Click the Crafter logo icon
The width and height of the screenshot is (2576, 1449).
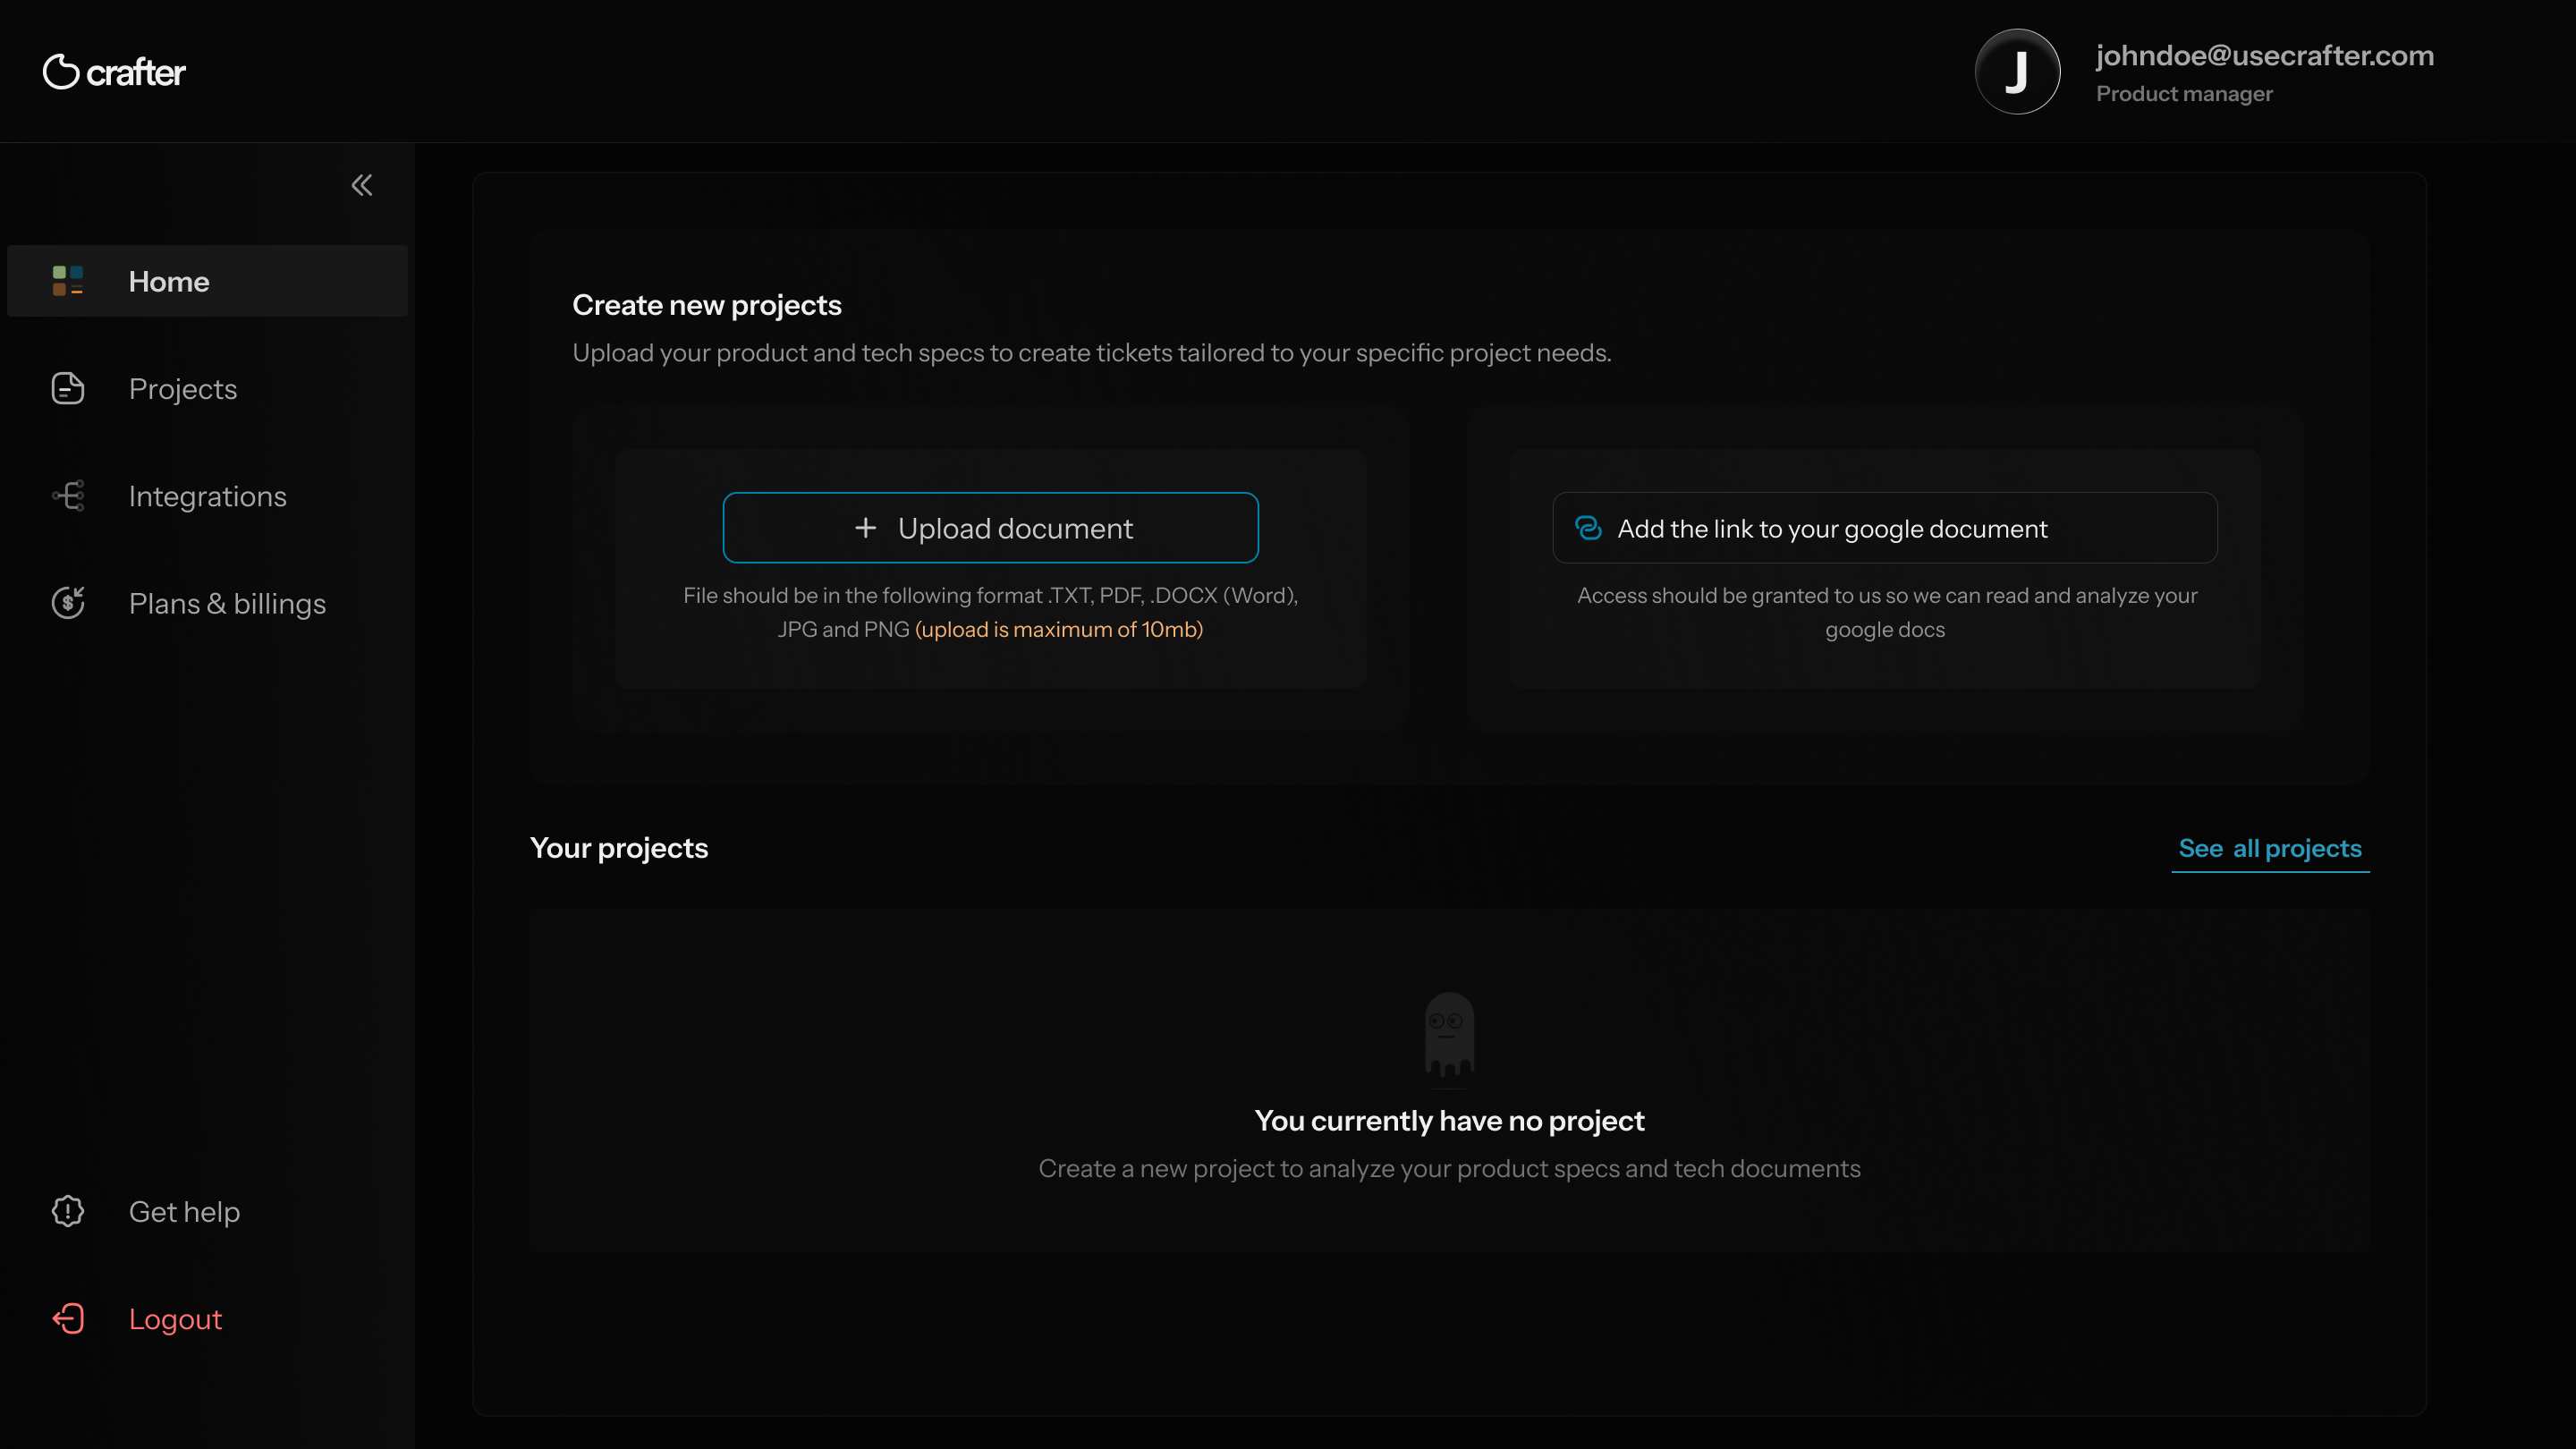tap(61, 71)
